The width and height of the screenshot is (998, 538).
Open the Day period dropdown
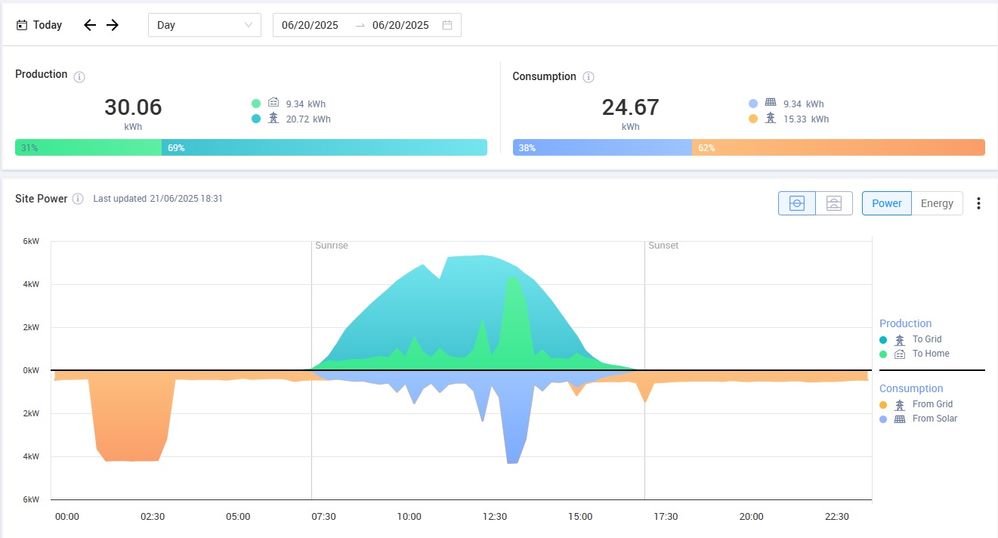click(x=204, y=25)
